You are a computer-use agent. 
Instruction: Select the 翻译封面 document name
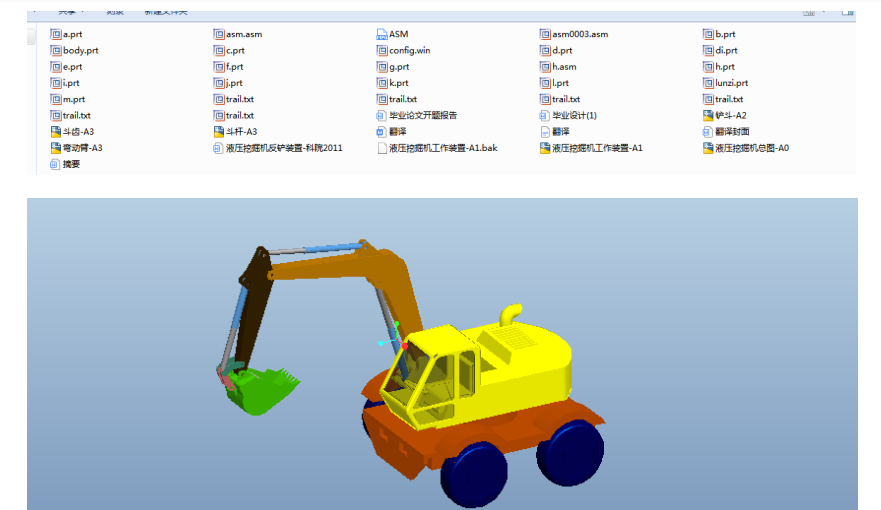732,132
